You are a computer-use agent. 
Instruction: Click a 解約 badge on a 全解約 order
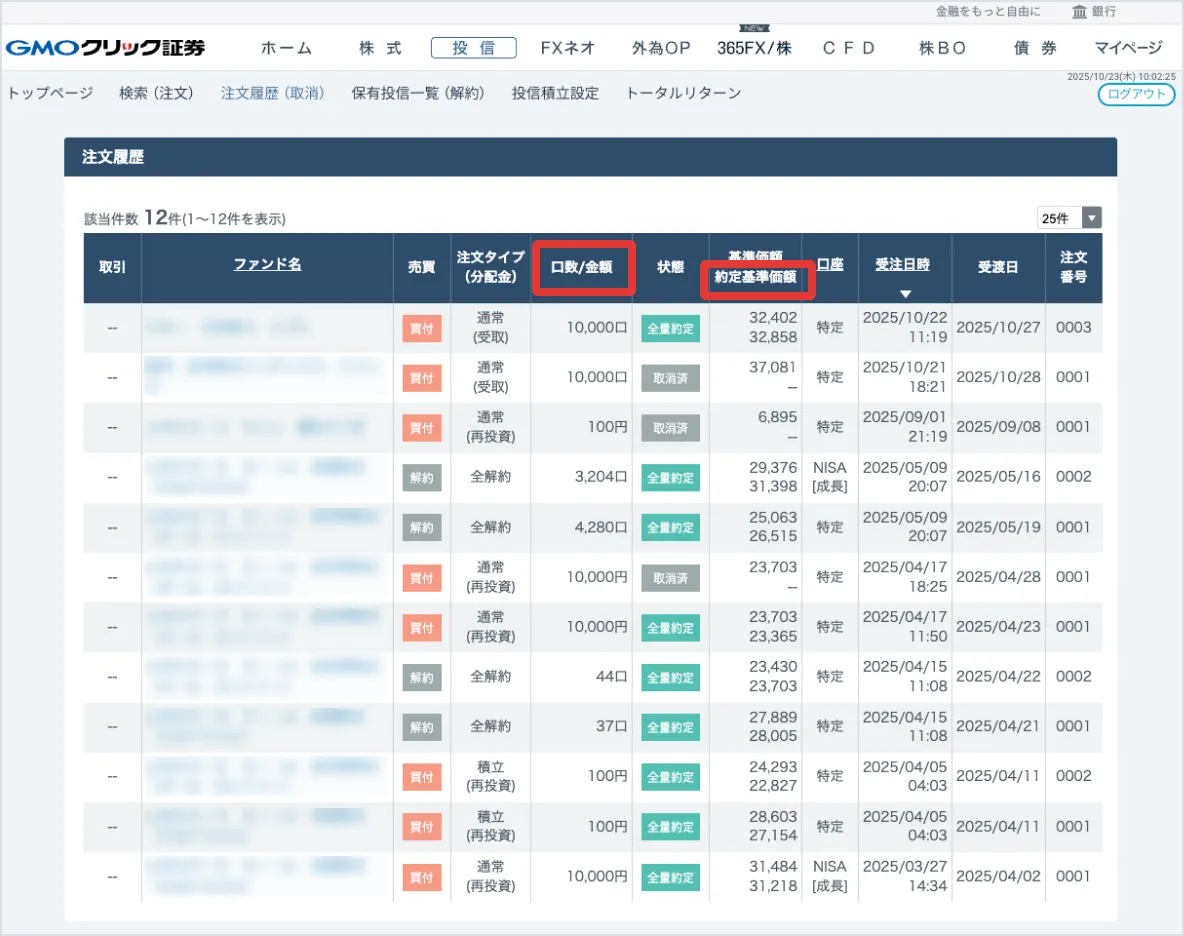pyautogui.click(x=421, y=477)
